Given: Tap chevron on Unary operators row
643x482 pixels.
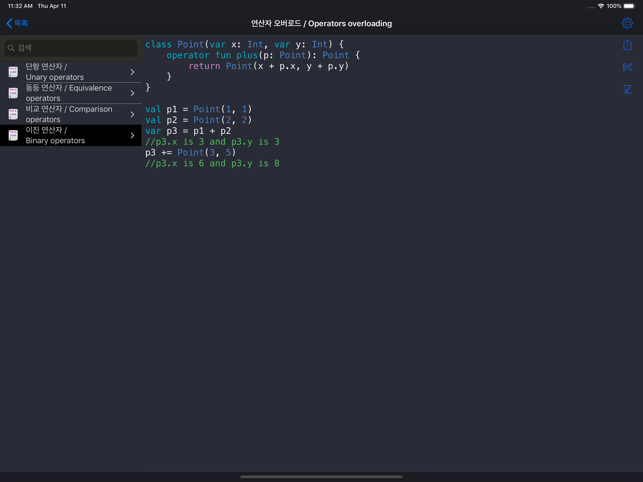Looking at the screenshot, I should [x=132, y=72].
